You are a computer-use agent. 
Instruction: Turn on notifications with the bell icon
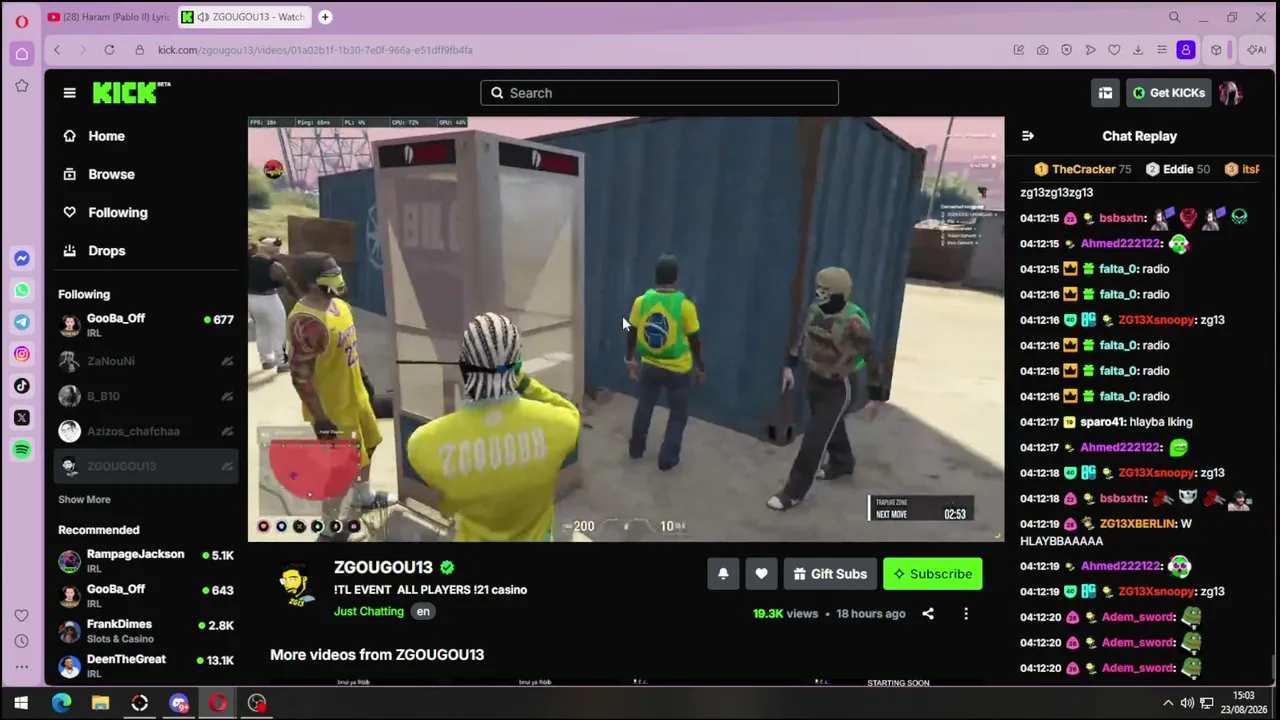coord(723,574)
